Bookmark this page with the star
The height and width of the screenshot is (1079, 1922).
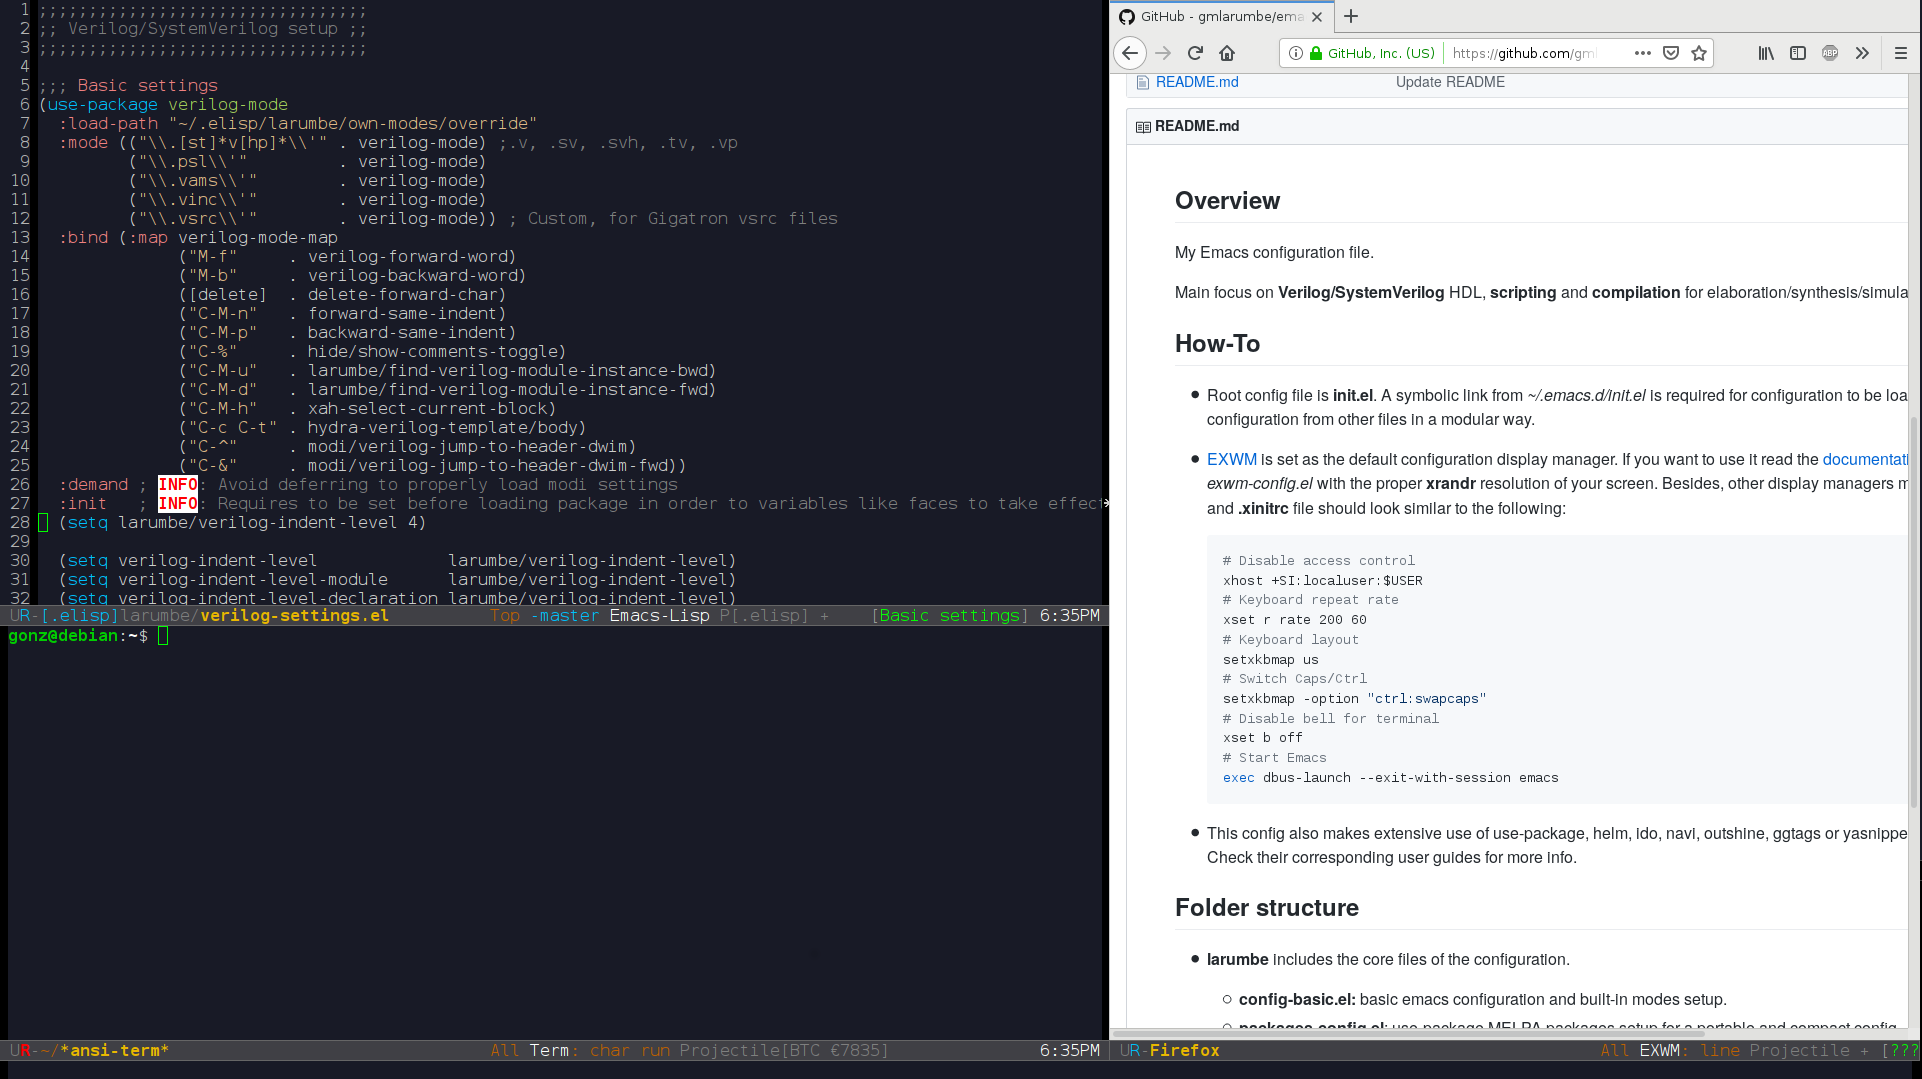point(1699,53)
